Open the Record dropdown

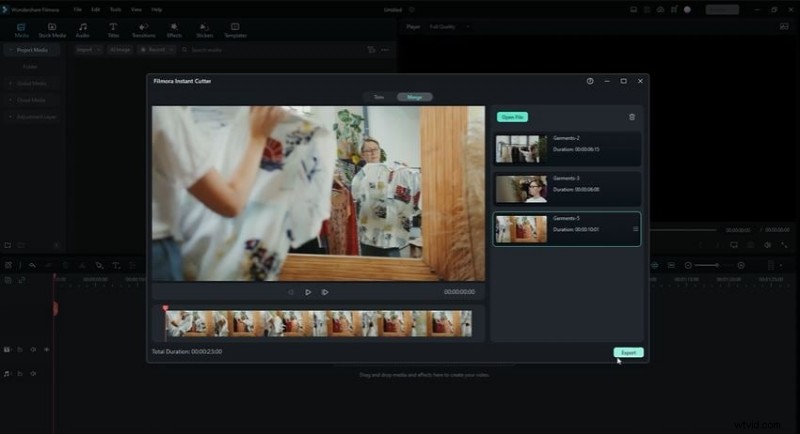pyautogui.click(x=157, y=50)
